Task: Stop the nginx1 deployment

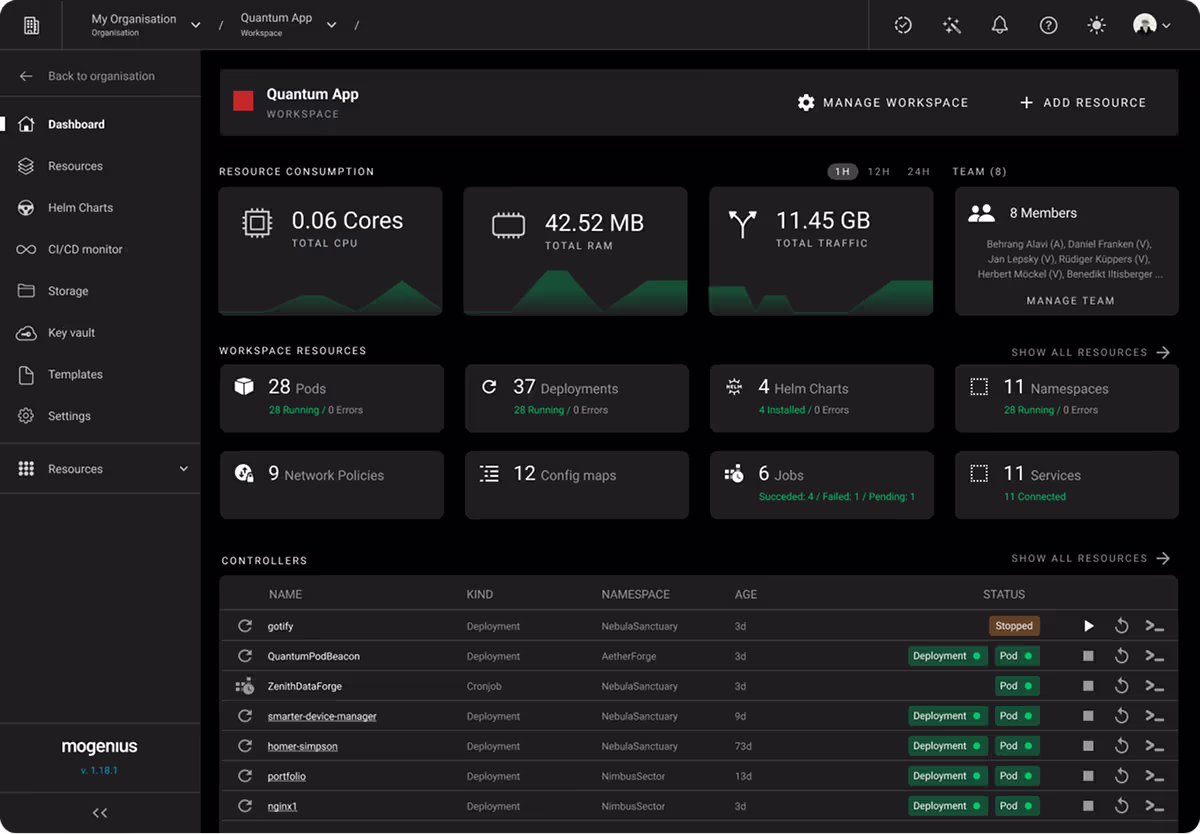Action: pos(1089,806)
